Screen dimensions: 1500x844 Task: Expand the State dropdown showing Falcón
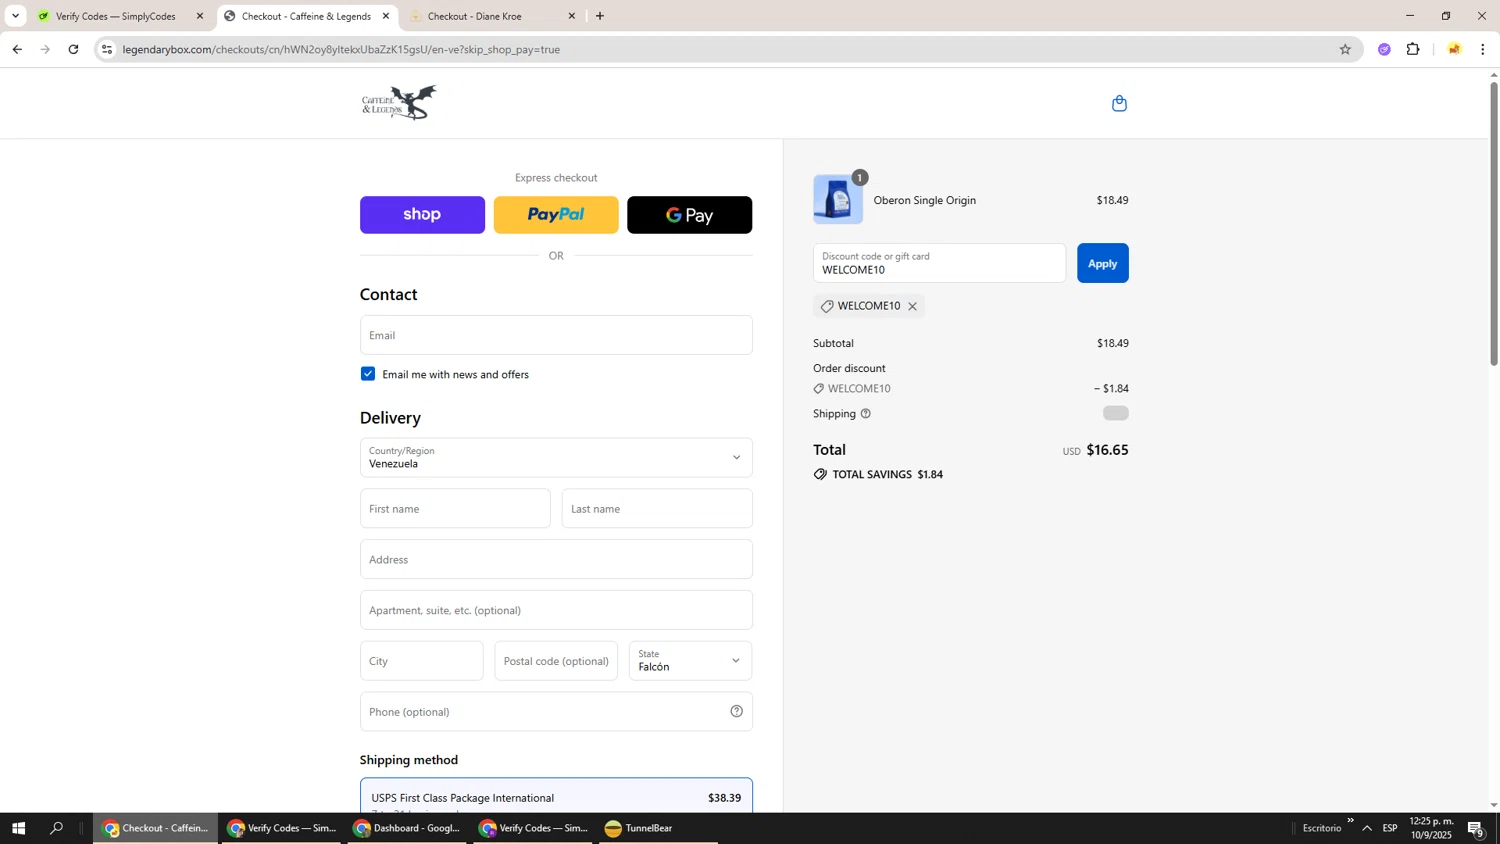[x=690, y=661]
